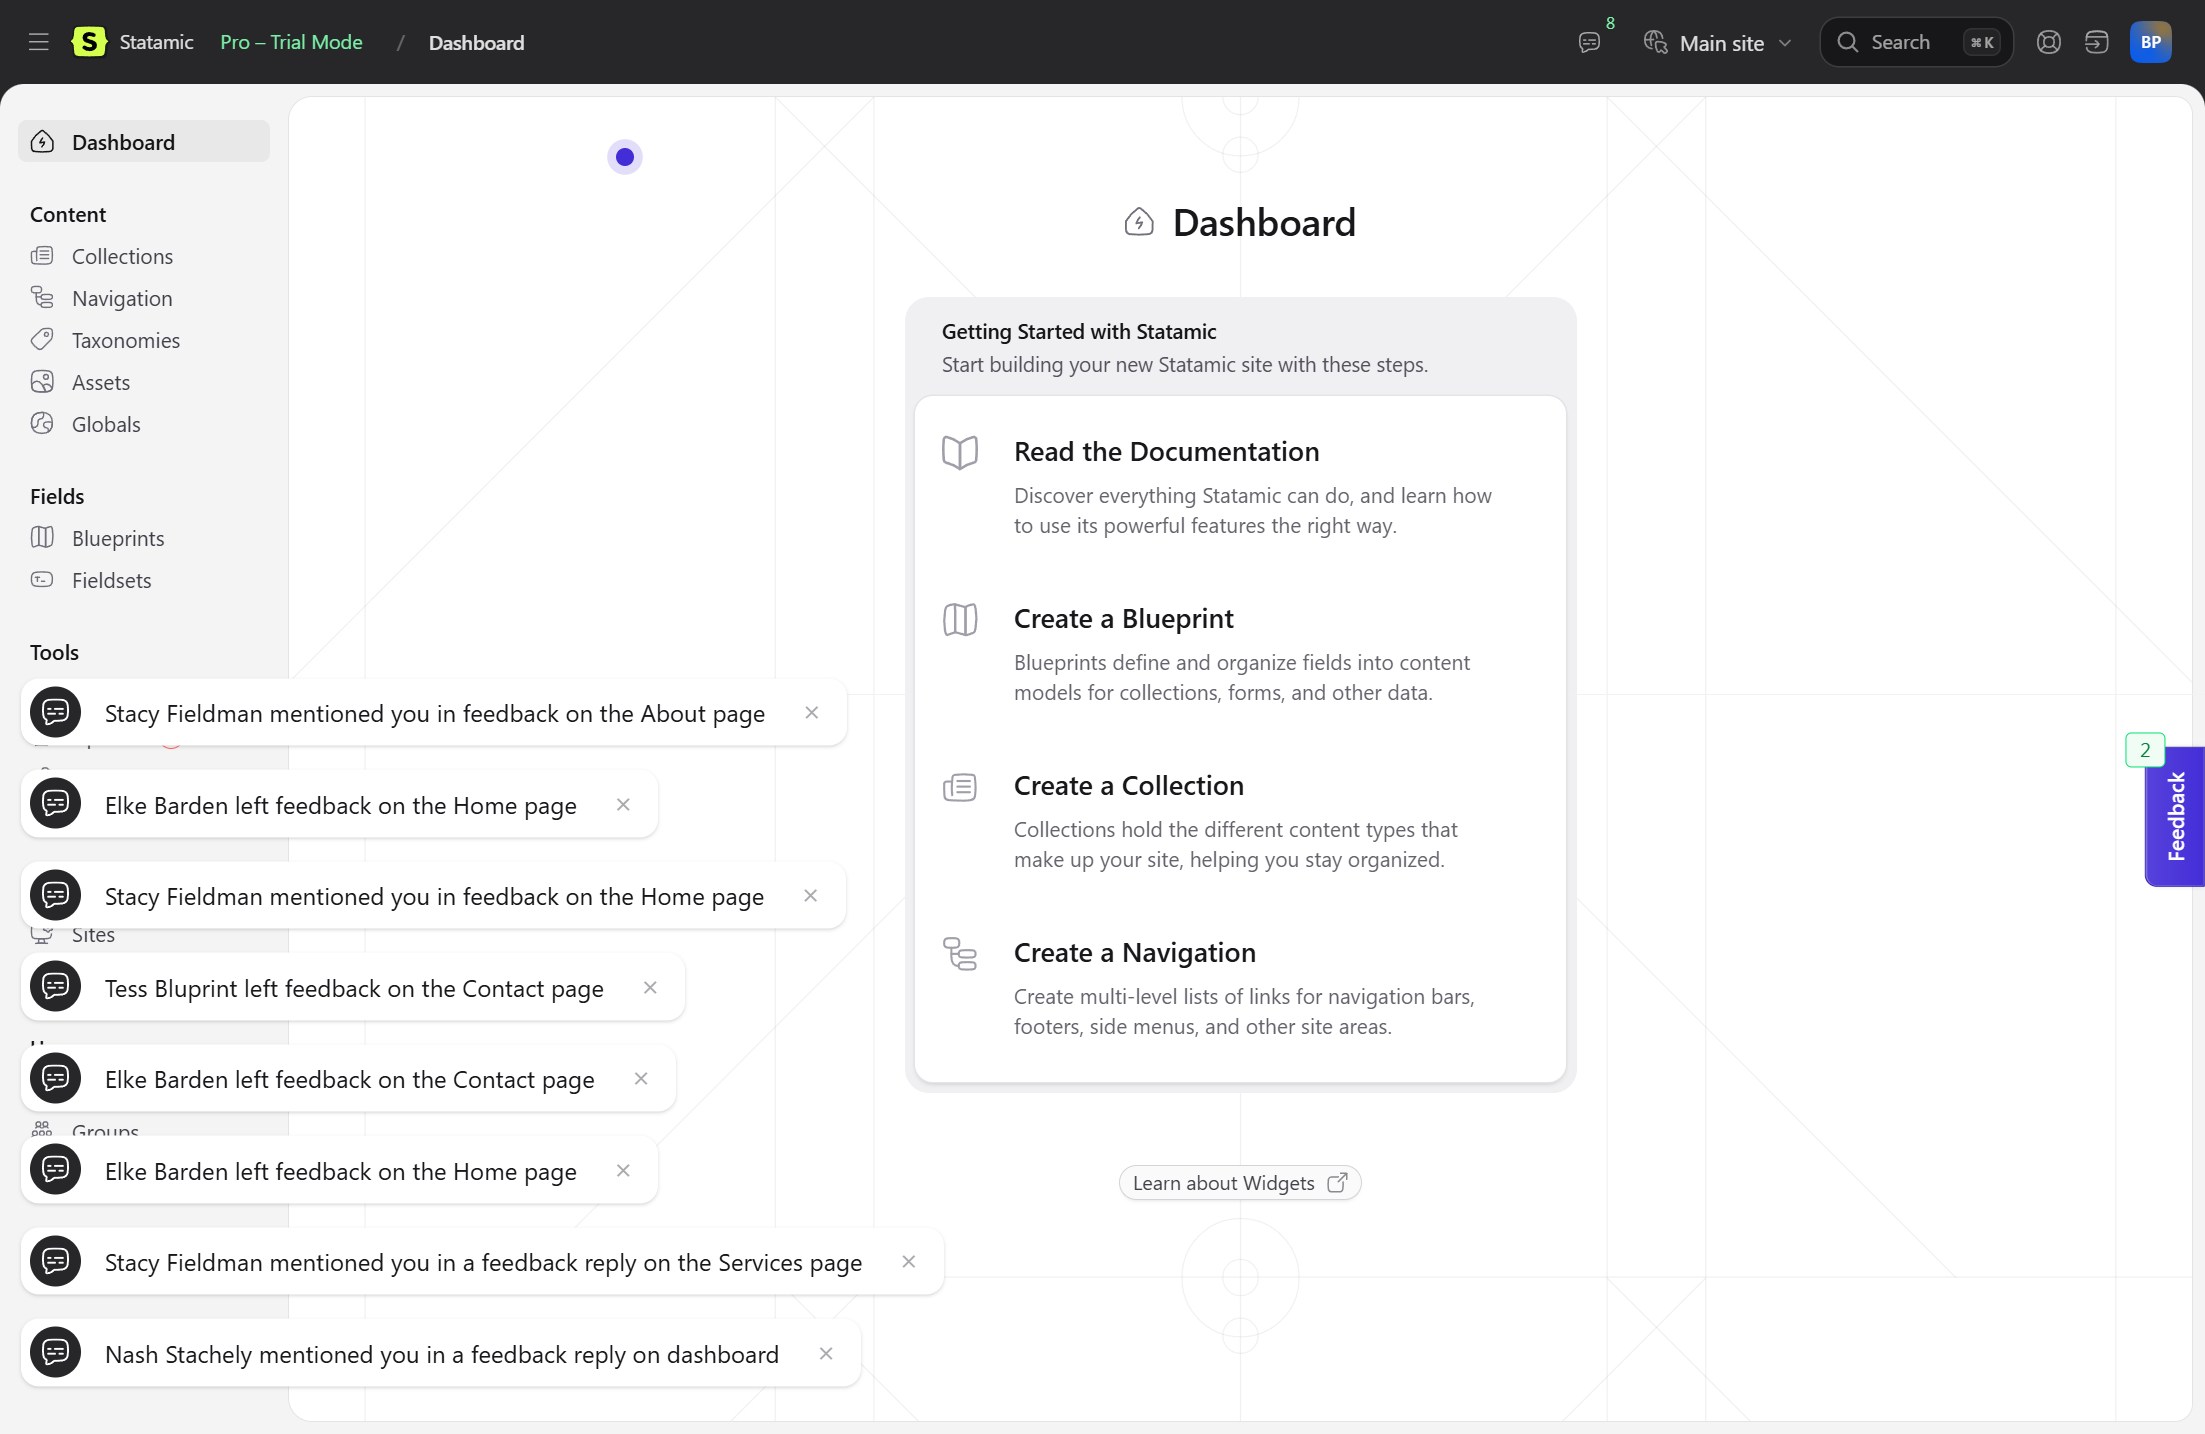
Task: Click Create a Collection in getting started
Action: point(1128,786)
